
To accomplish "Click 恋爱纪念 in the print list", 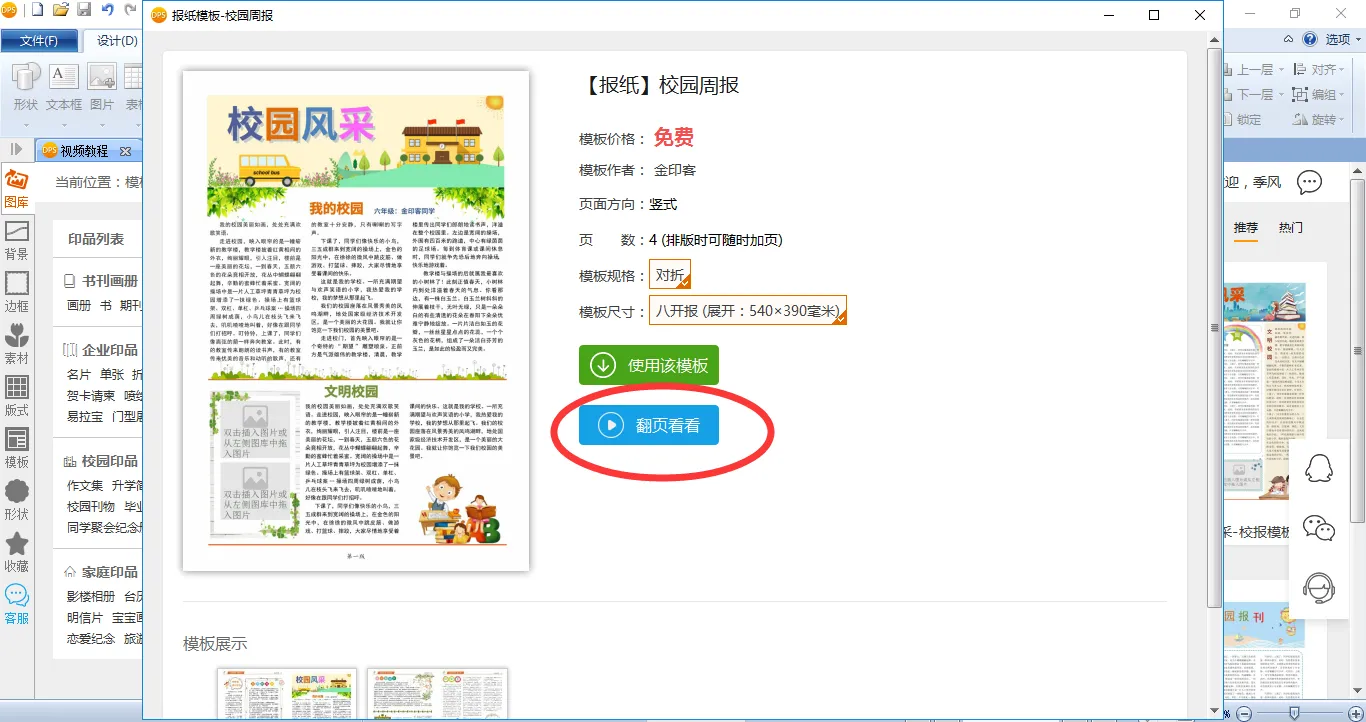I will (x=91, y=638).
